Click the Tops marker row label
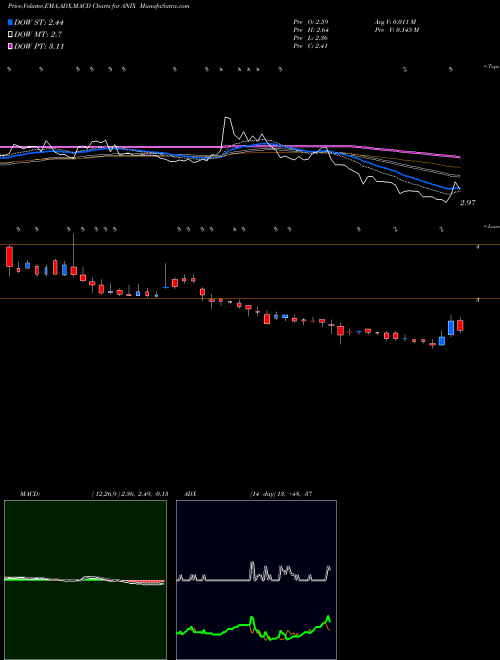Viewport: 500px width, 660px height. click(x=491, y=67)
